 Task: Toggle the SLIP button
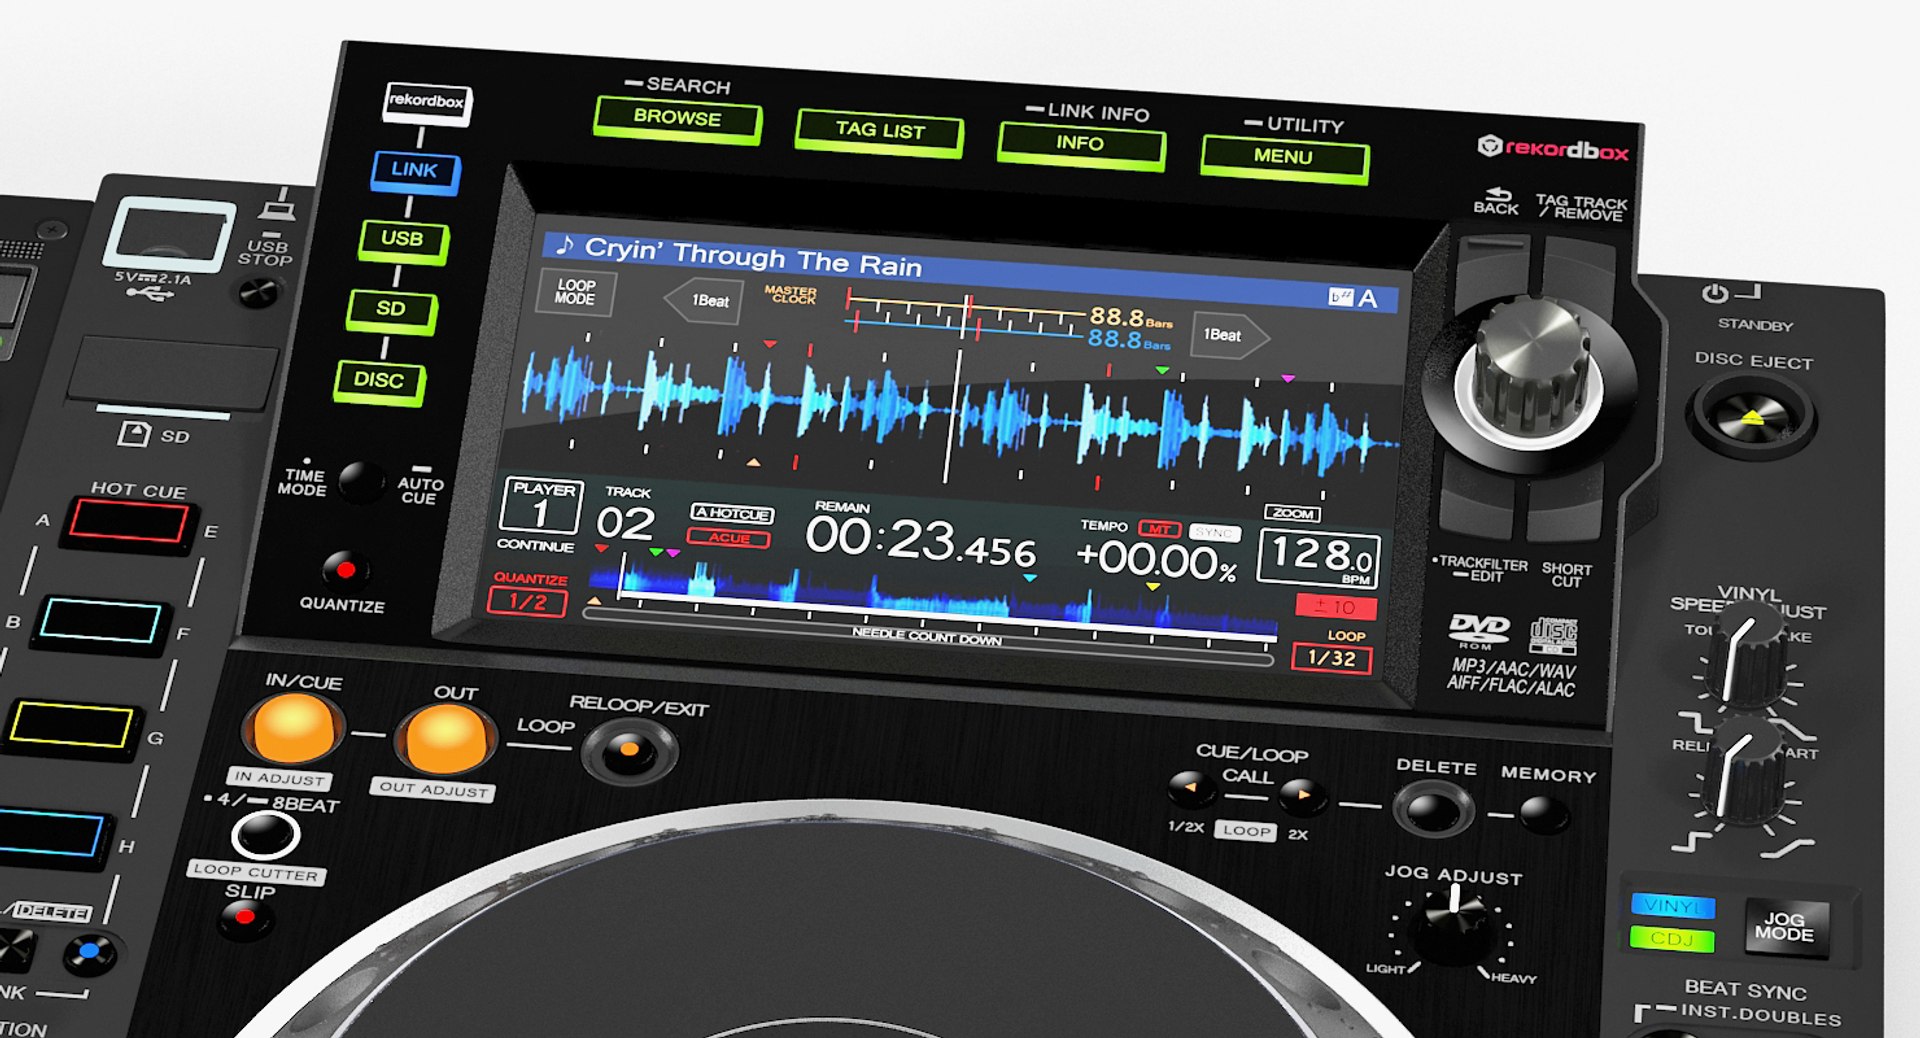tap(245, 917)
